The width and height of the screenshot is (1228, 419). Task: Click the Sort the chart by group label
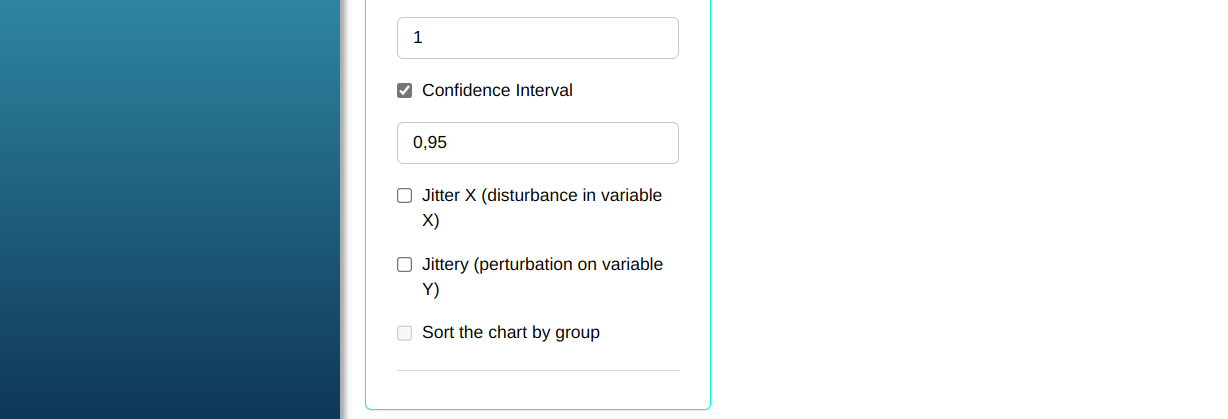click(x=510, y=333)
